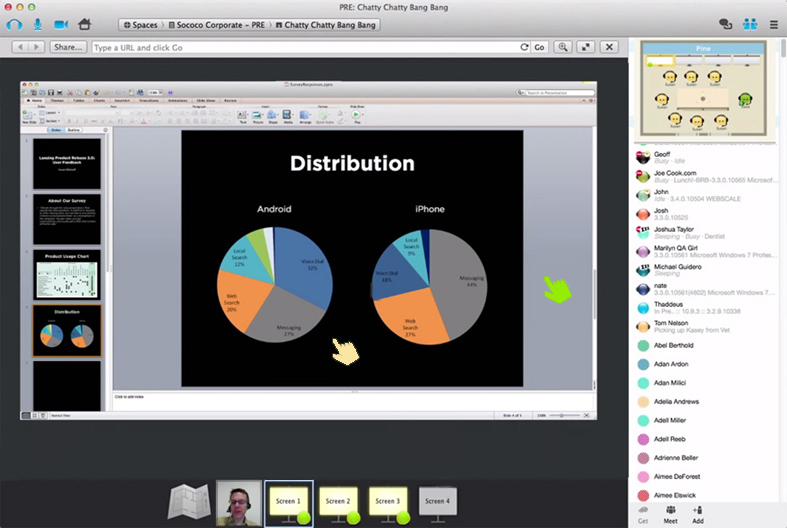Screen dimensions: 787x528
Task: Open the hamburger menu at top right
Action: 773,24
